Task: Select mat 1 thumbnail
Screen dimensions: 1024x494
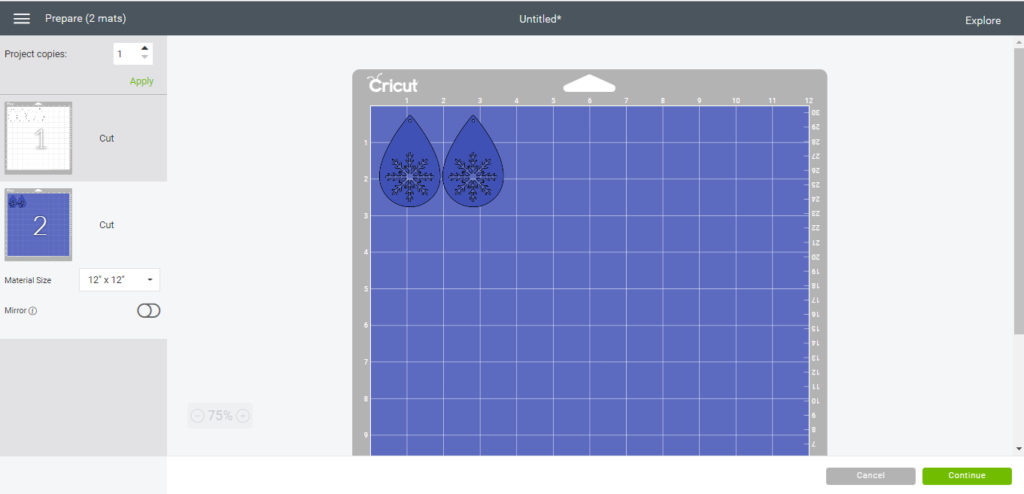Action: point(39,138)
